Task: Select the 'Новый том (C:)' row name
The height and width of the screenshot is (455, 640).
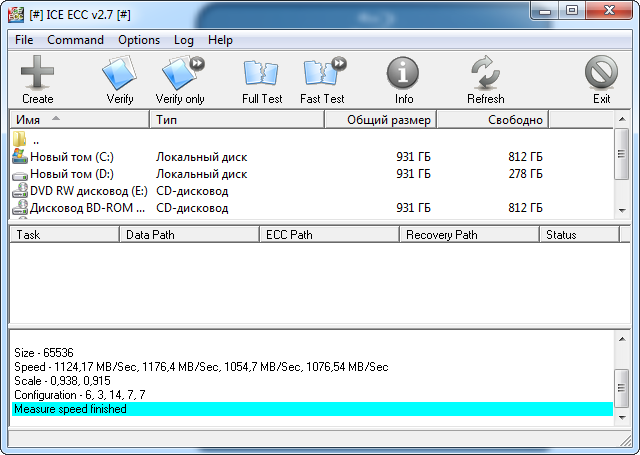Action: [72, 157]
